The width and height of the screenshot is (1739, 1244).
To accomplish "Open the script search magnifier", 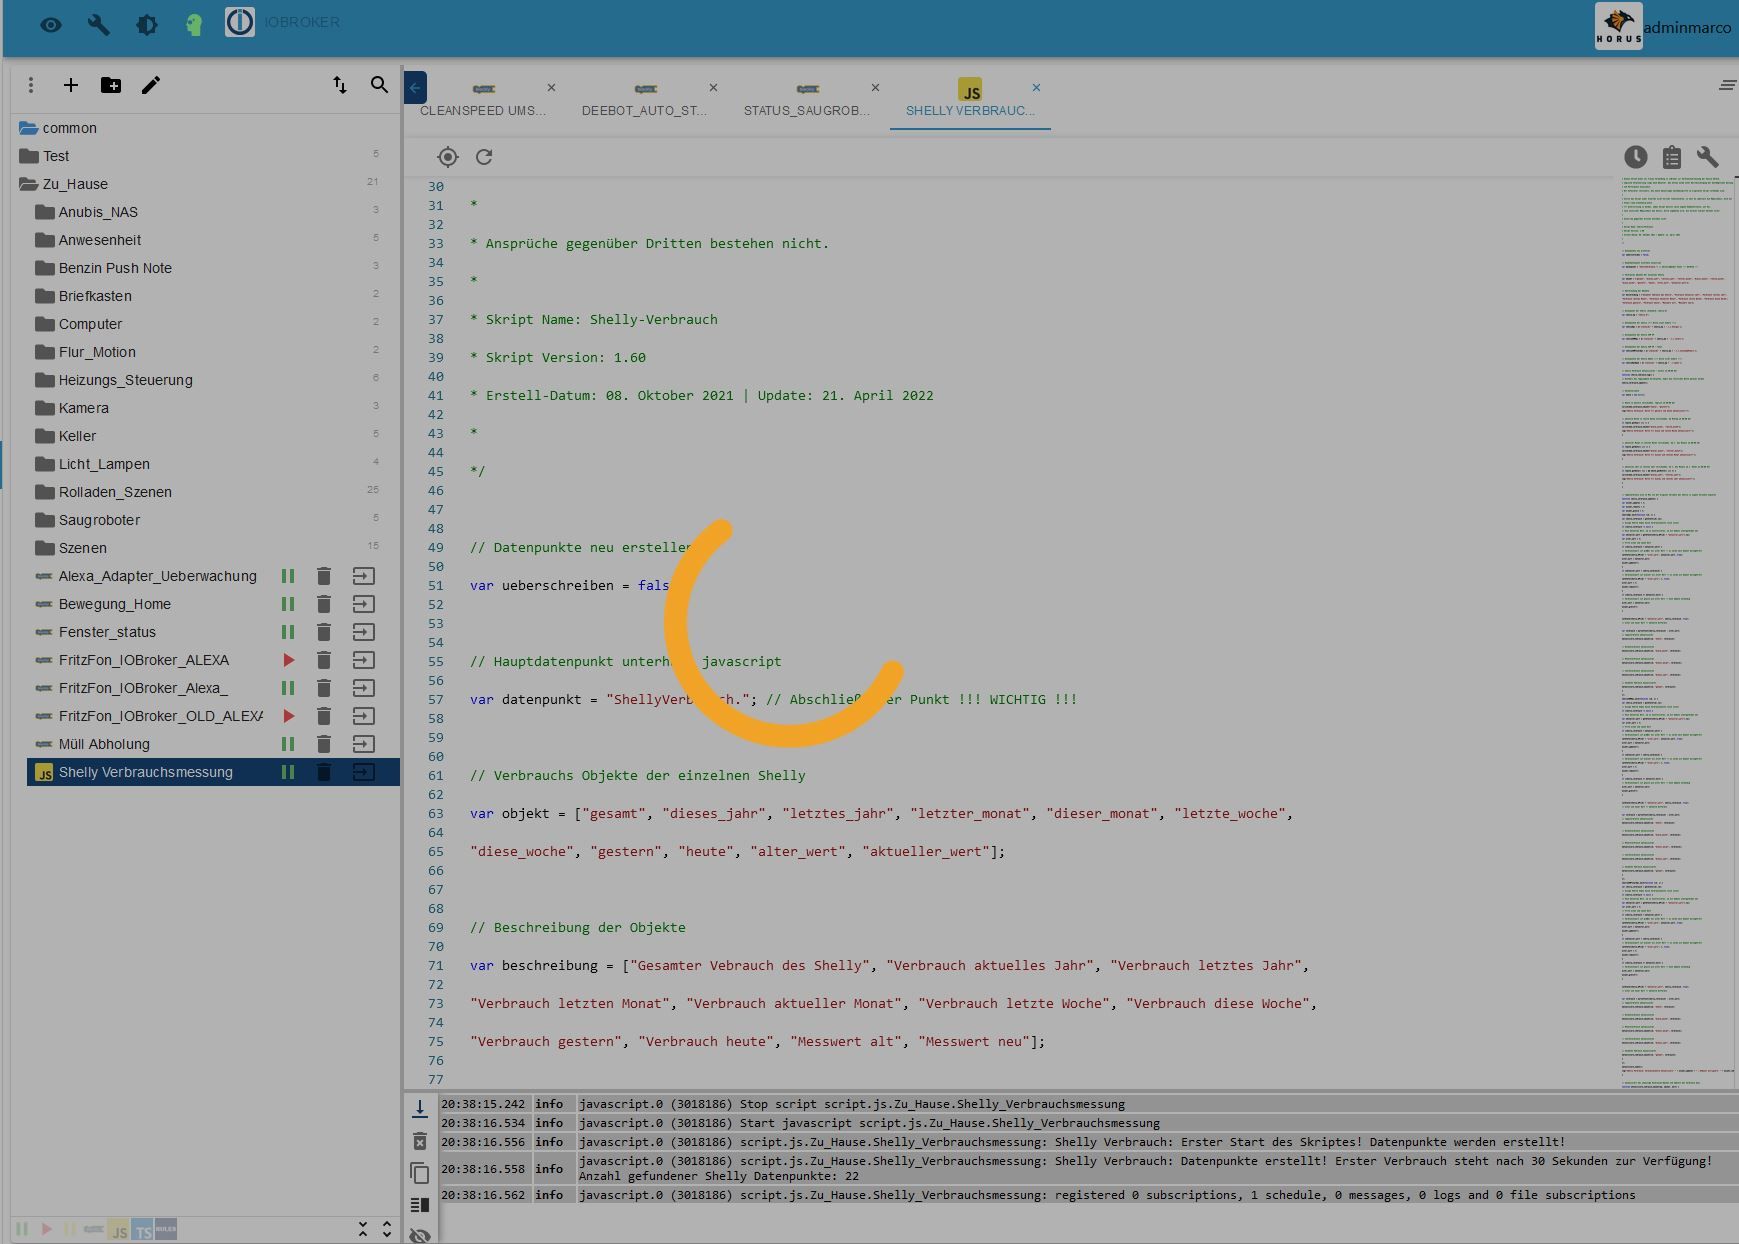I will click(x=379, y=86).
